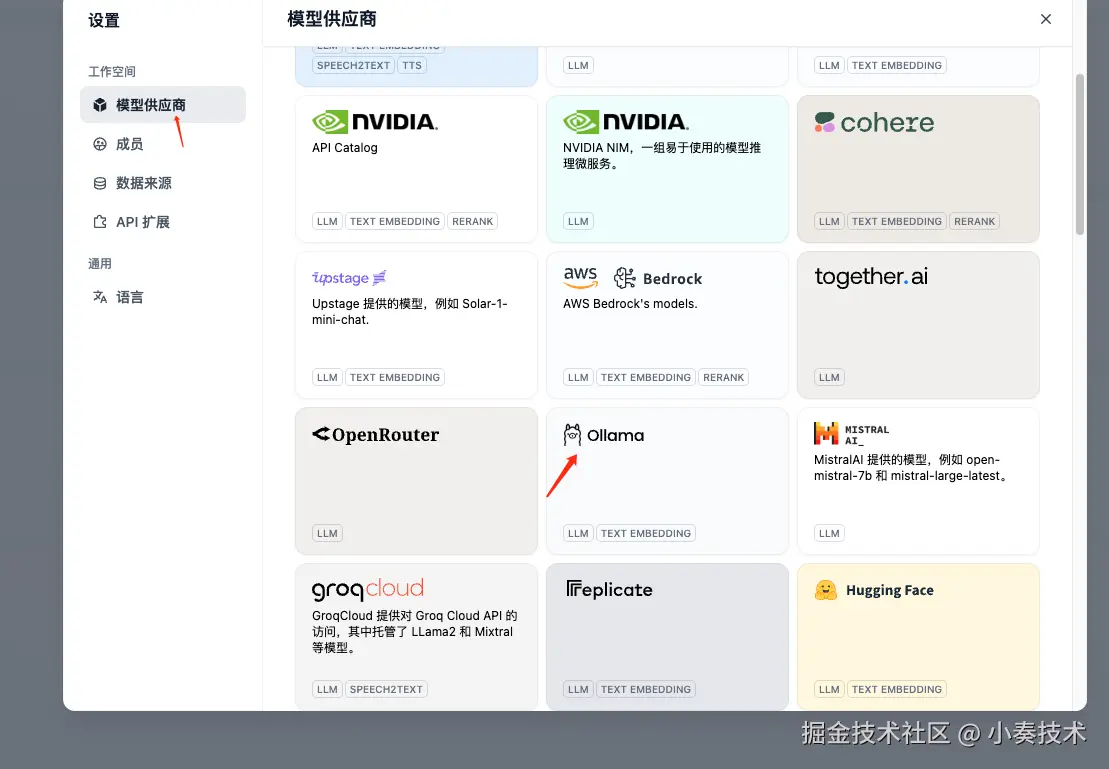This screenshot has width=1109, height=769.
Task: Click the groqcloud logo
Action: (368, 589)
